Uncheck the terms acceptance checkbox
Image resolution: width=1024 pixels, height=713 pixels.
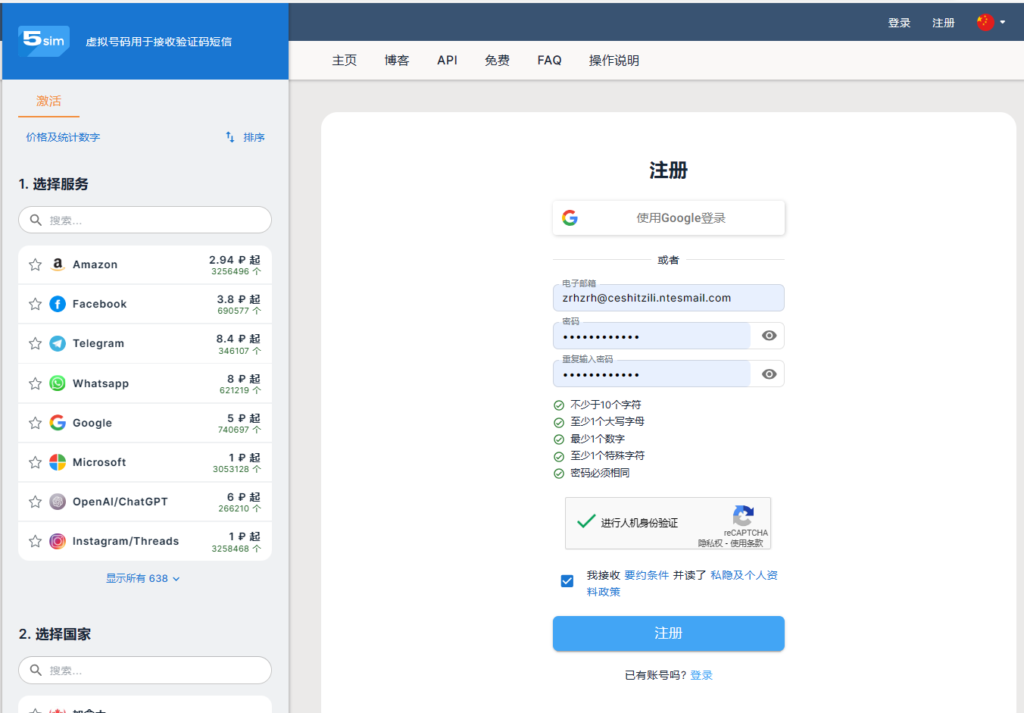coord(567,581)
